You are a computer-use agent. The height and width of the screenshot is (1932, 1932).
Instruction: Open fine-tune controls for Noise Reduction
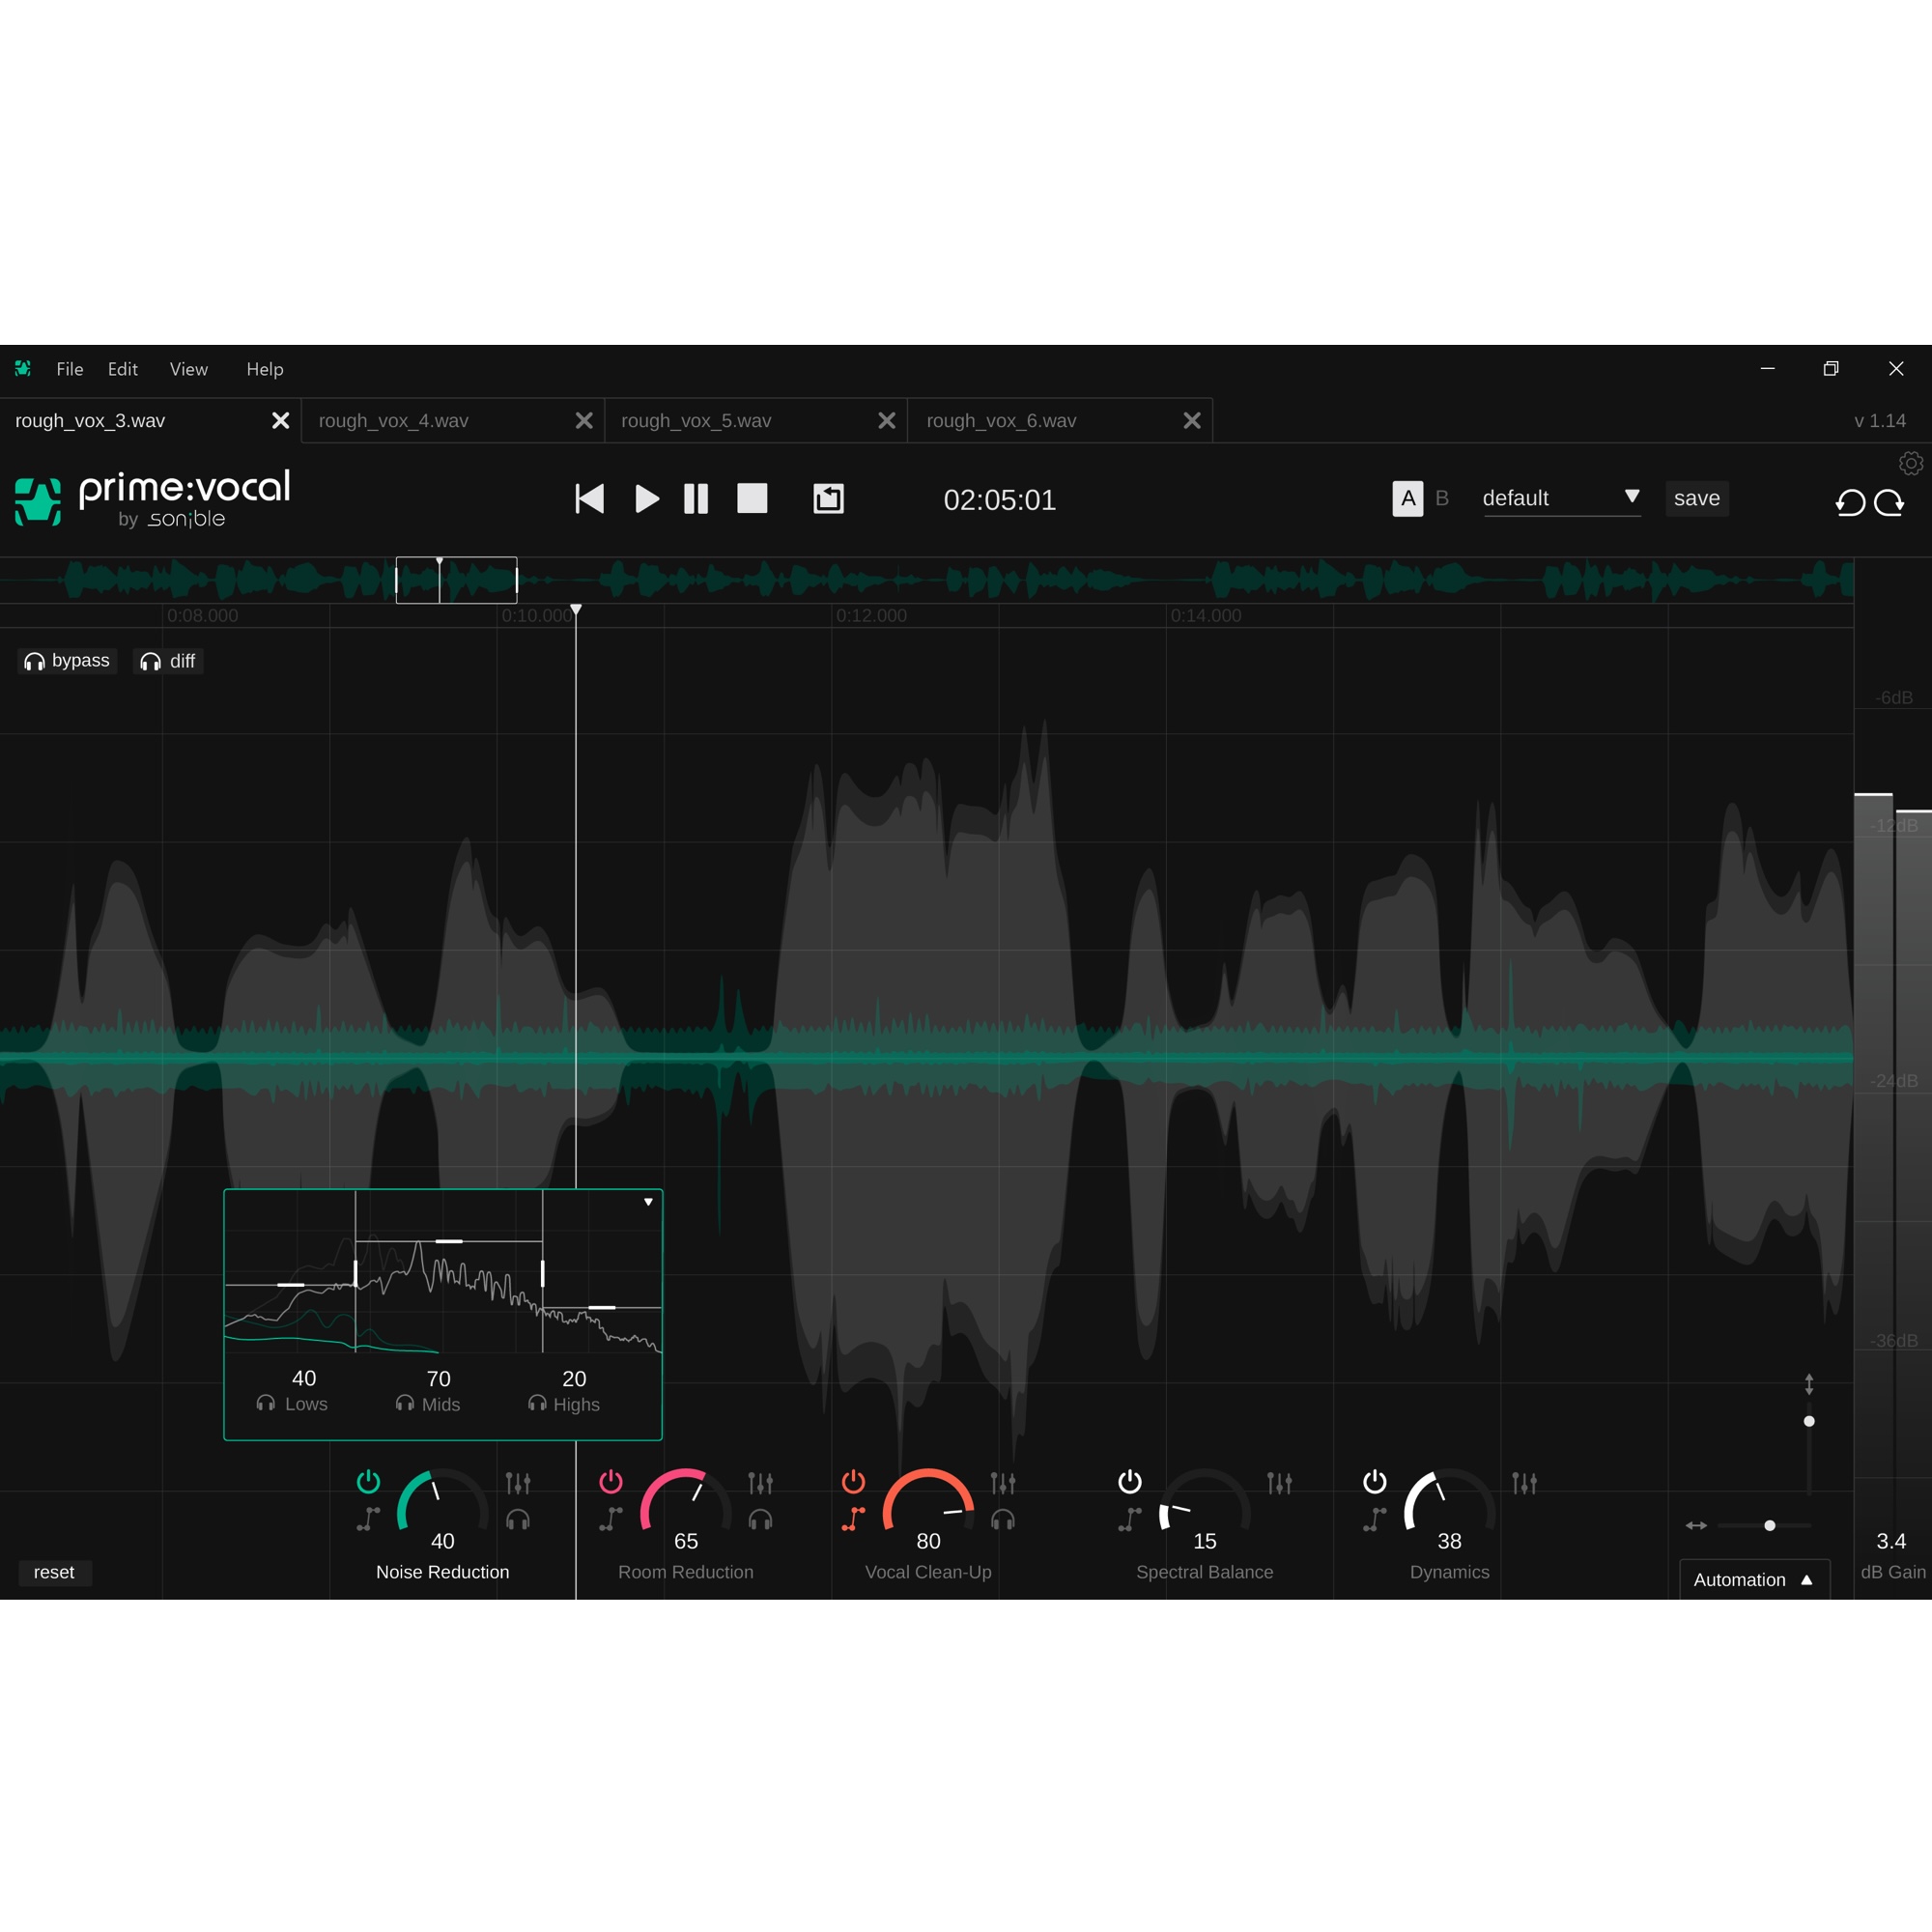pyautogui.click(x=519, y=1483)
